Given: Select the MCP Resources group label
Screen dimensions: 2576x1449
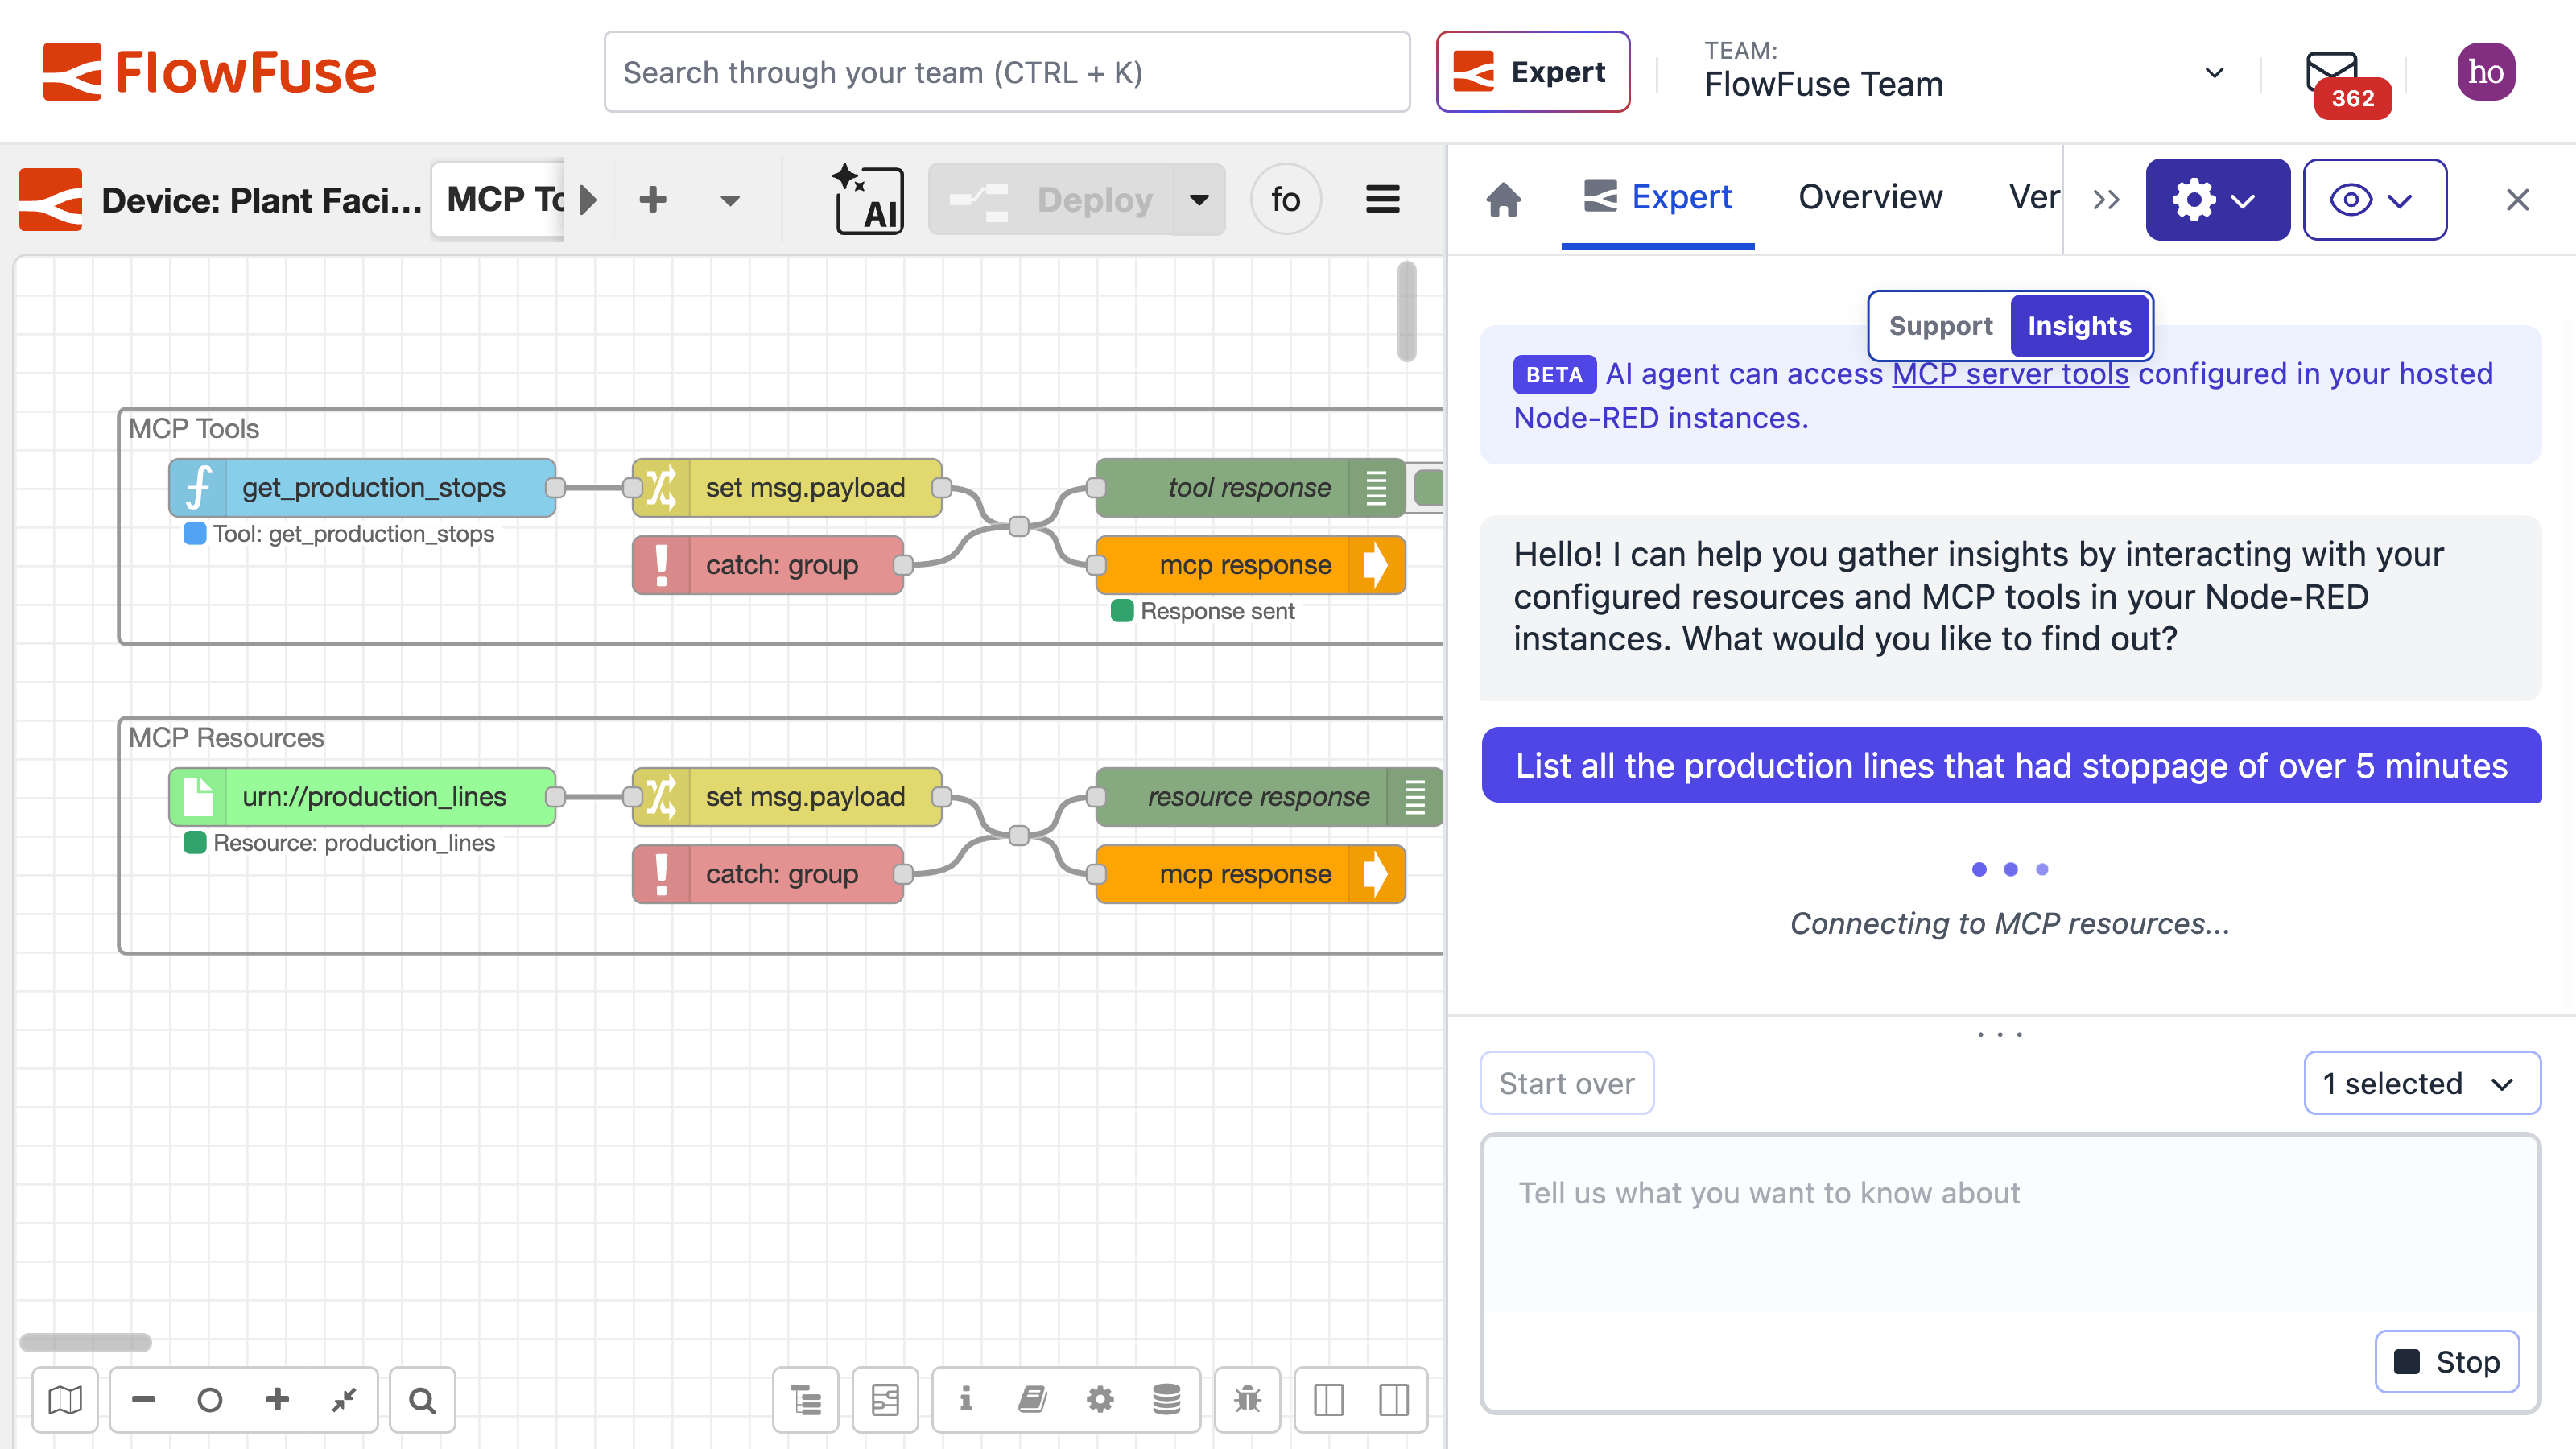Looking at the screenshot, I should point(226,738).
